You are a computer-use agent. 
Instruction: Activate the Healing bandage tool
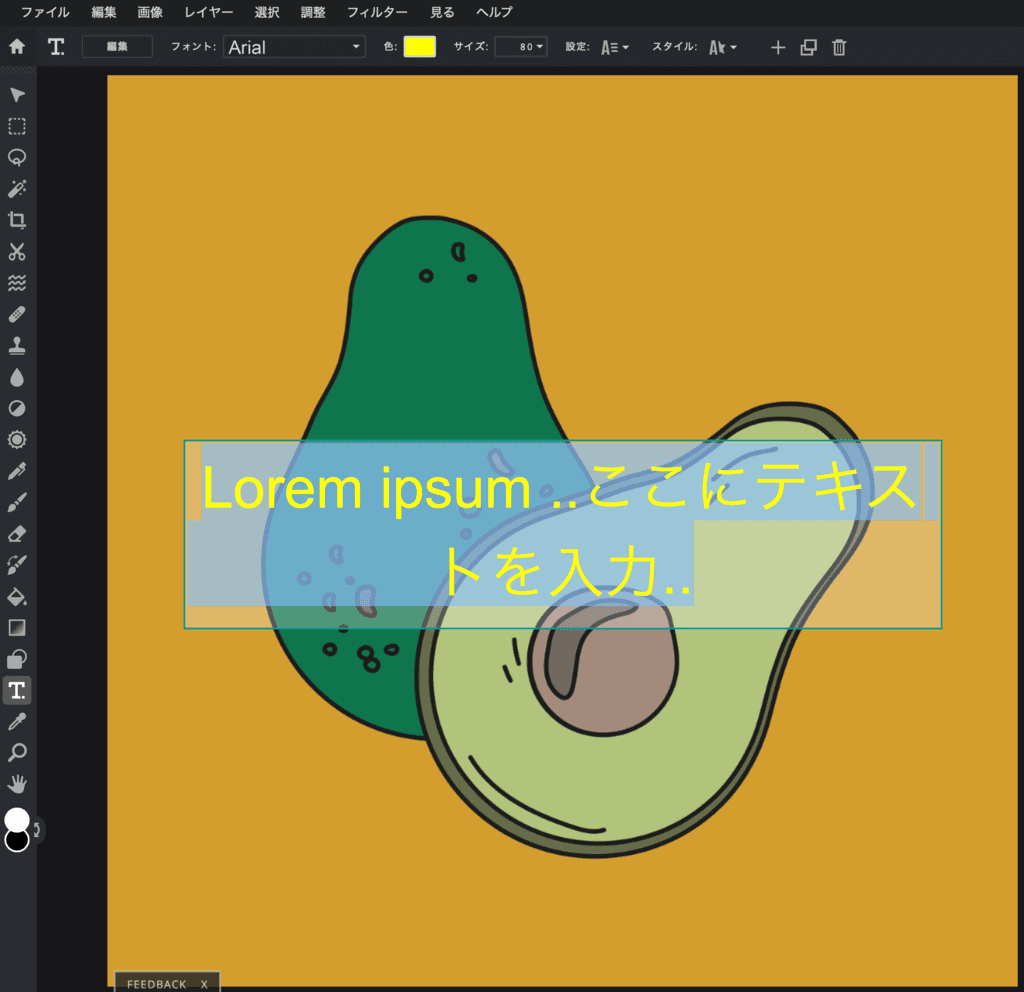click(x=16, y=314)
